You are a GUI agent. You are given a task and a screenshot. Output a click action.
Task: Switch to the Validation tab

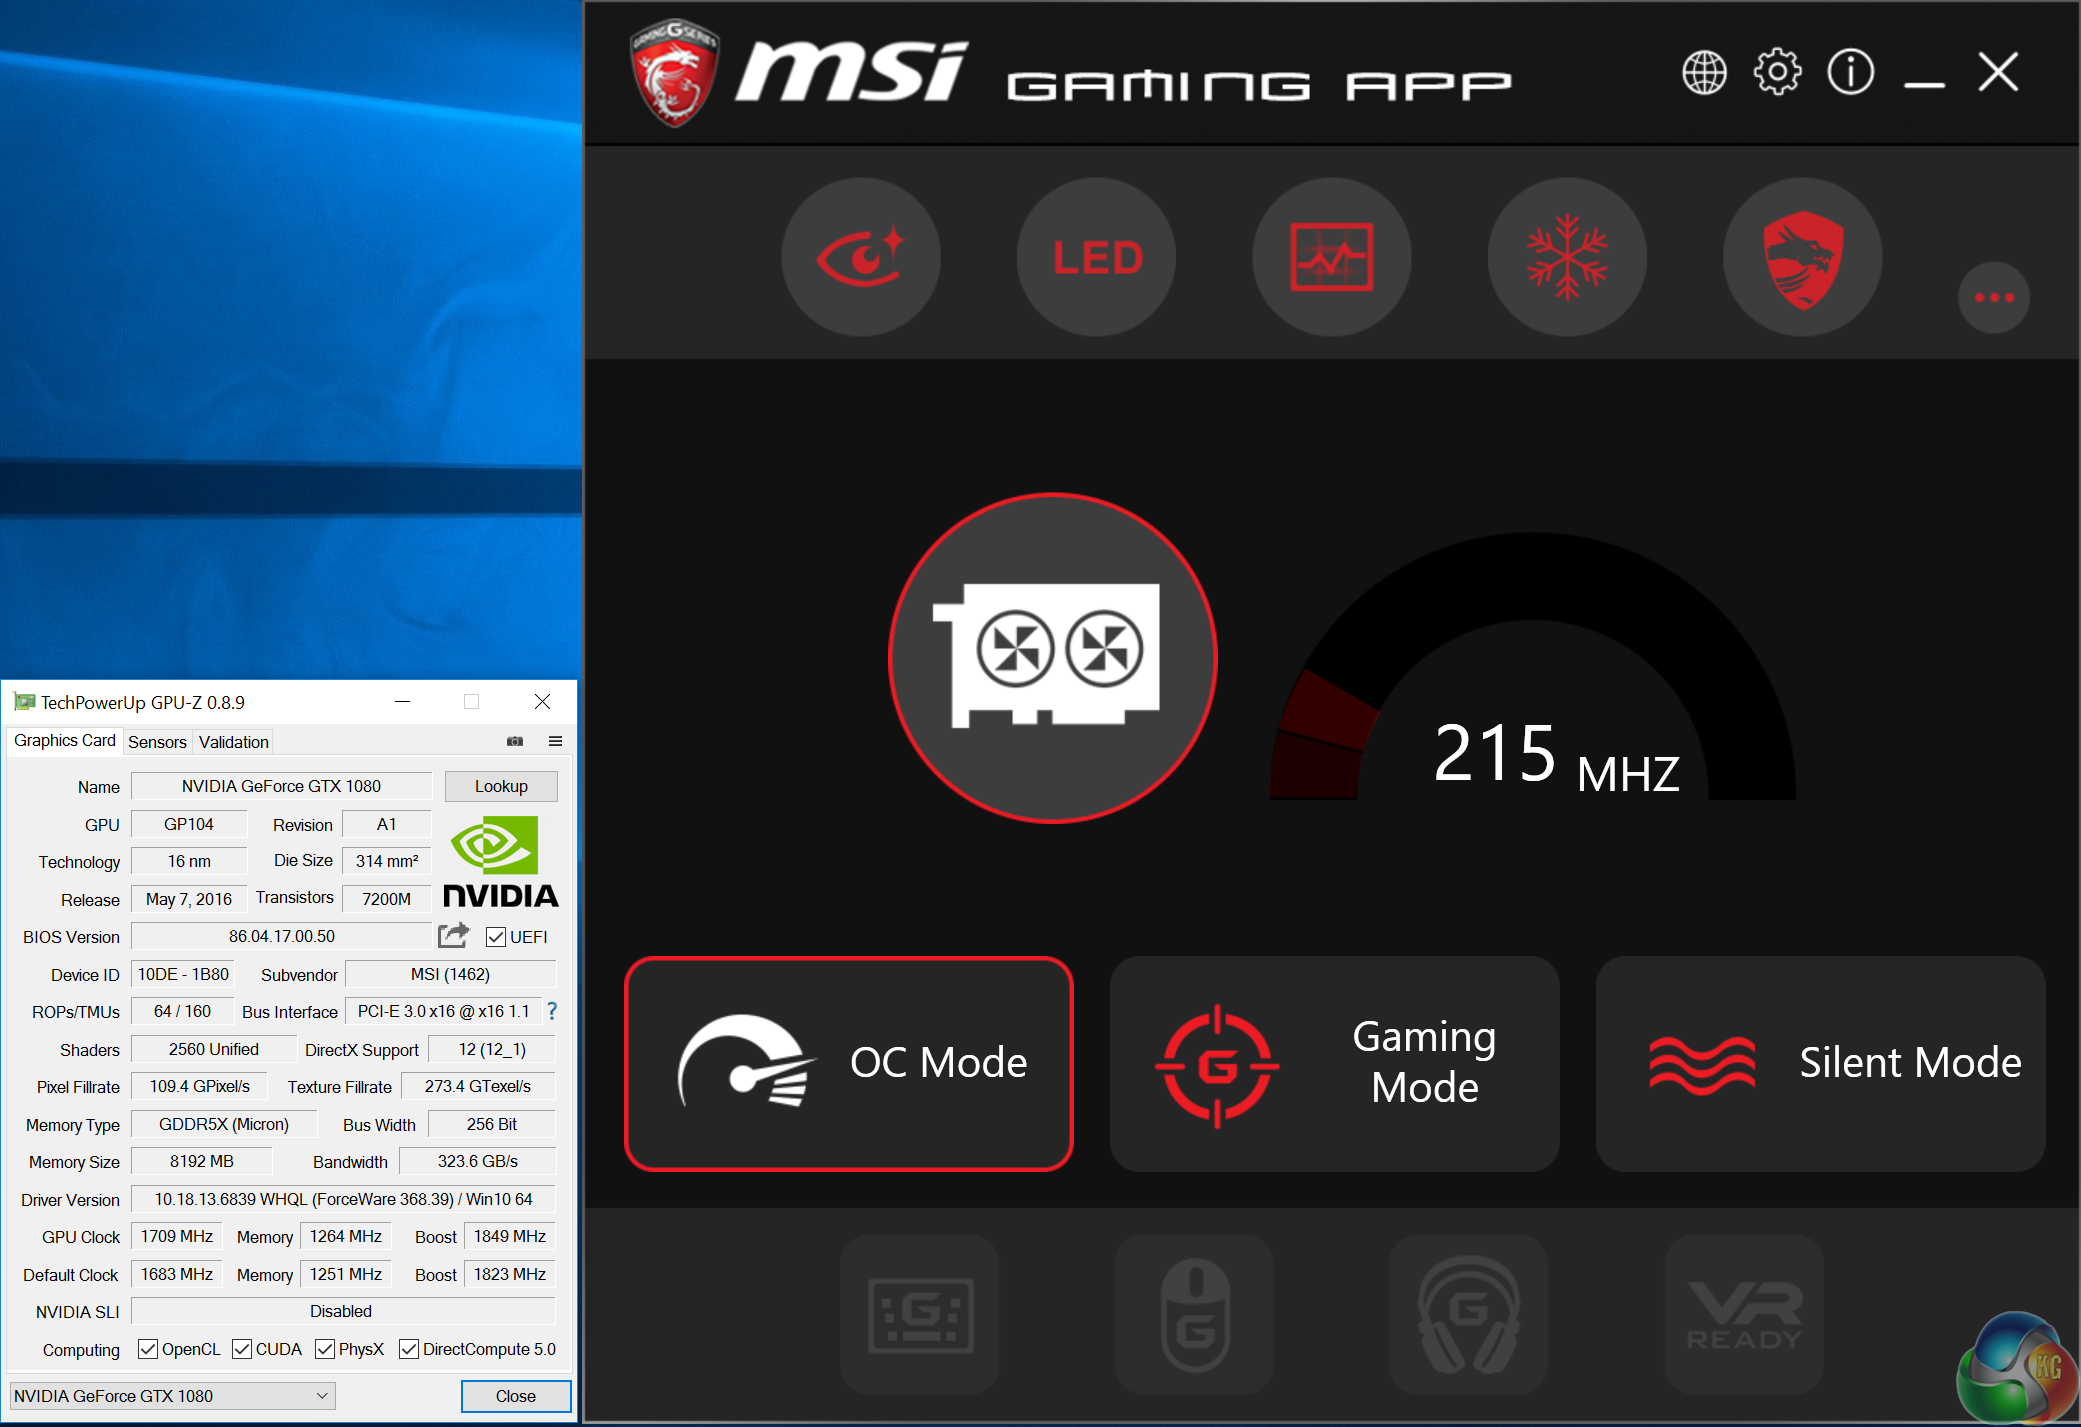click(233, 742)
